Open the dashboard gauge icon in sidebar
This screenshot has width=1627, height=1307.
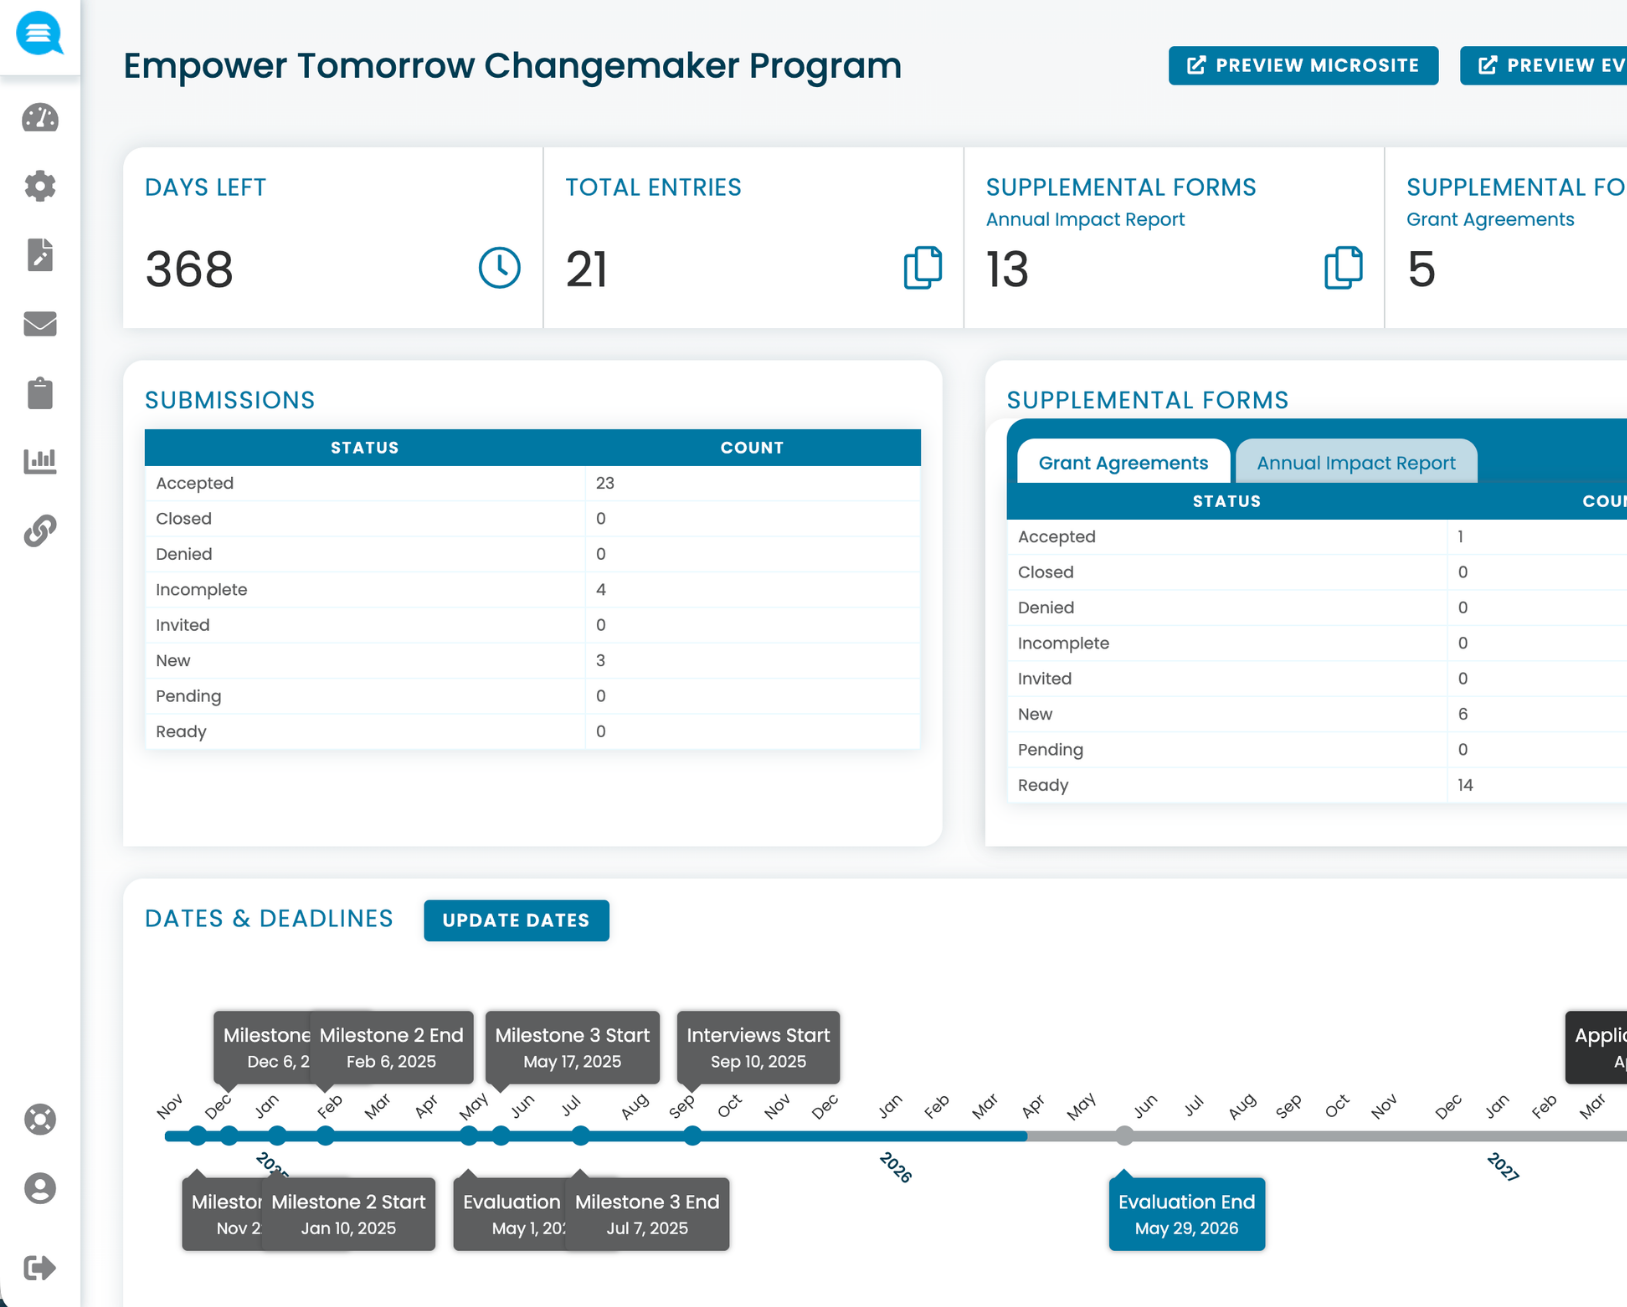pyautogui.click(x=39, y=118)
